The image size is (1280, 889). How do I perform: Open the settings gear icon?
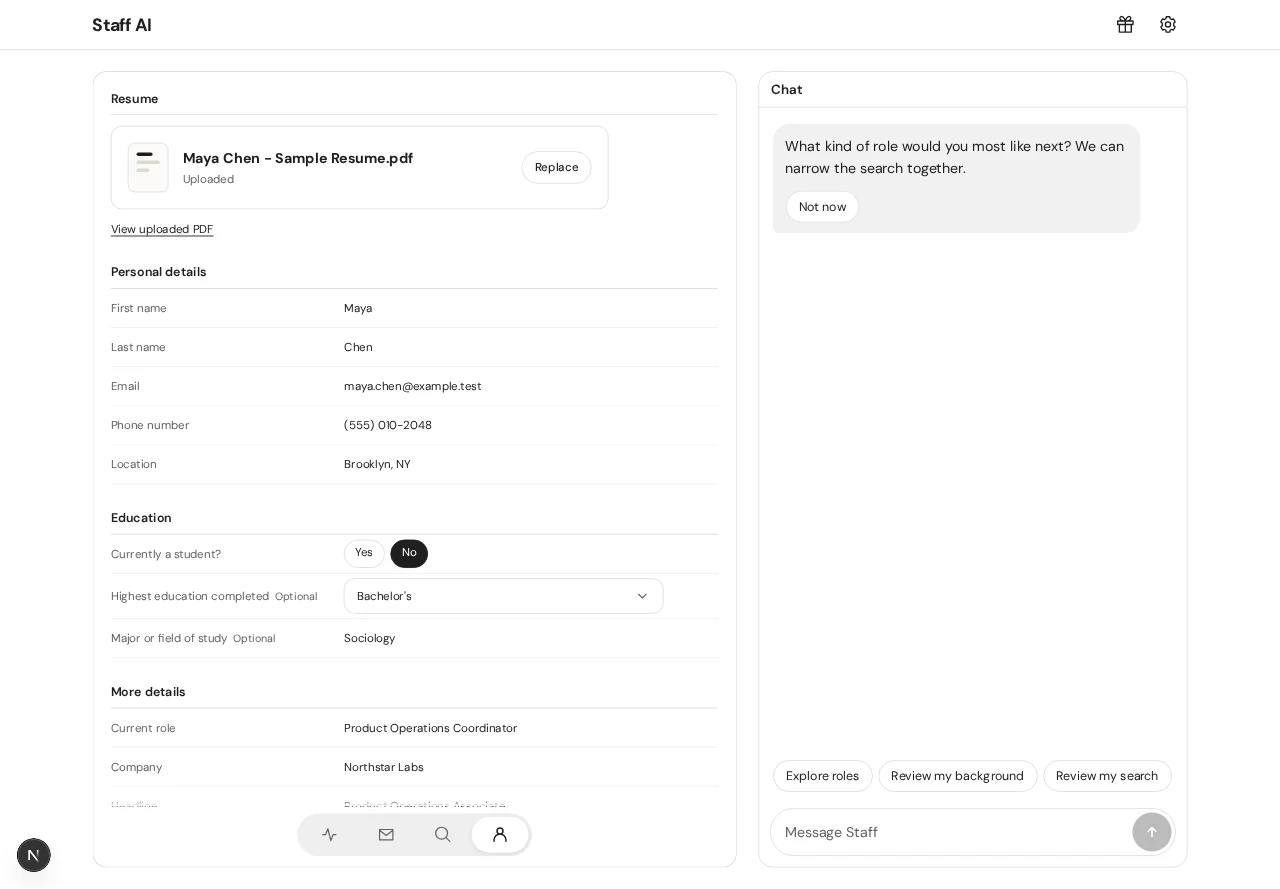click(1168, 24)
